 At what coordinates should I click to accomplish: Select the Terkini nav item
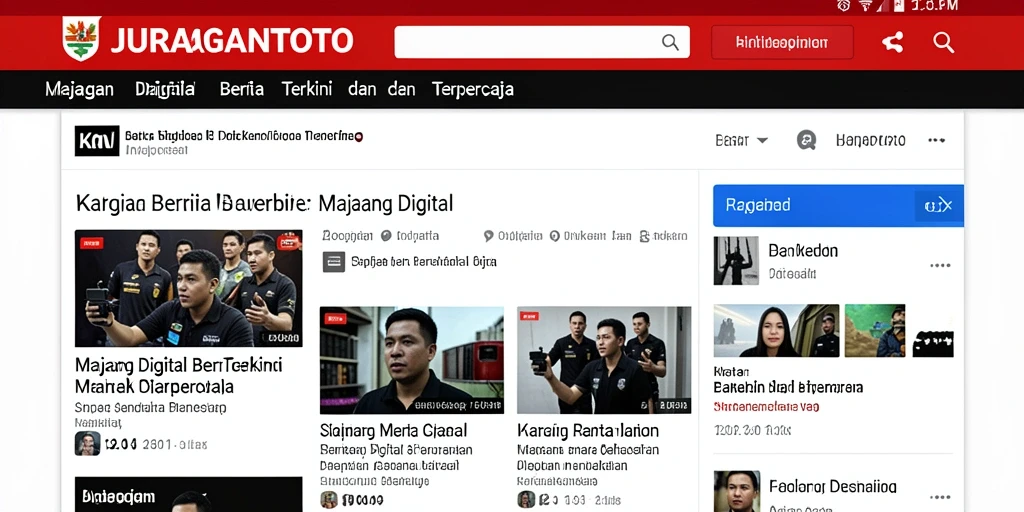tap(307, 89)
